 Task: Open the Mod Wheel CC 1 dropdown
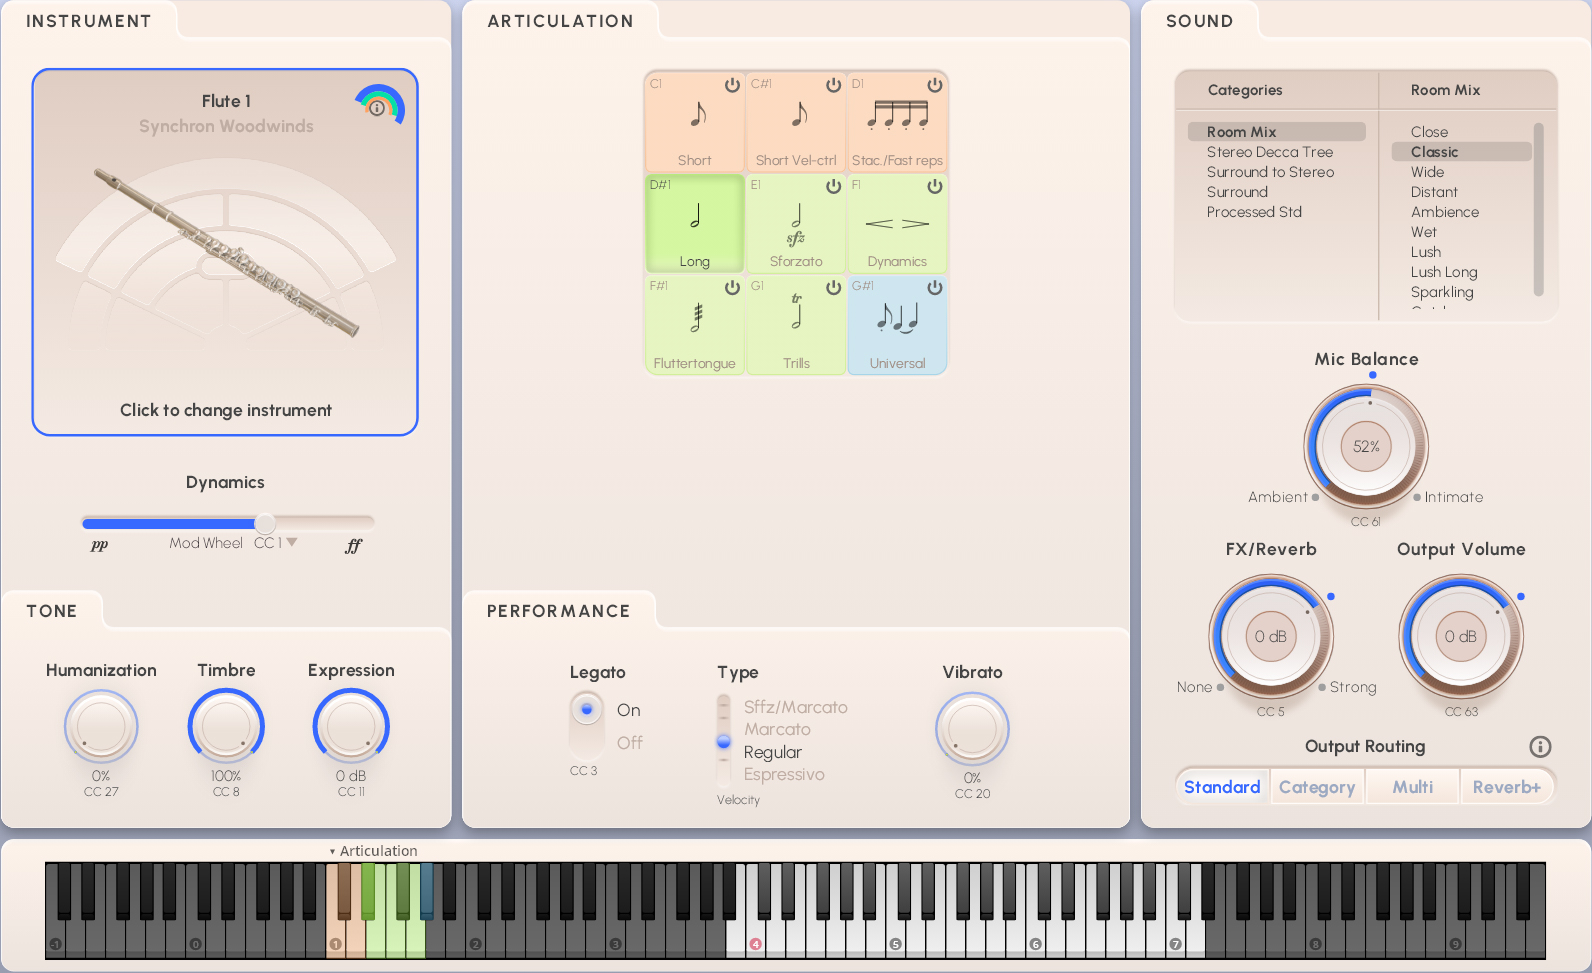click(x=292, y=542)
